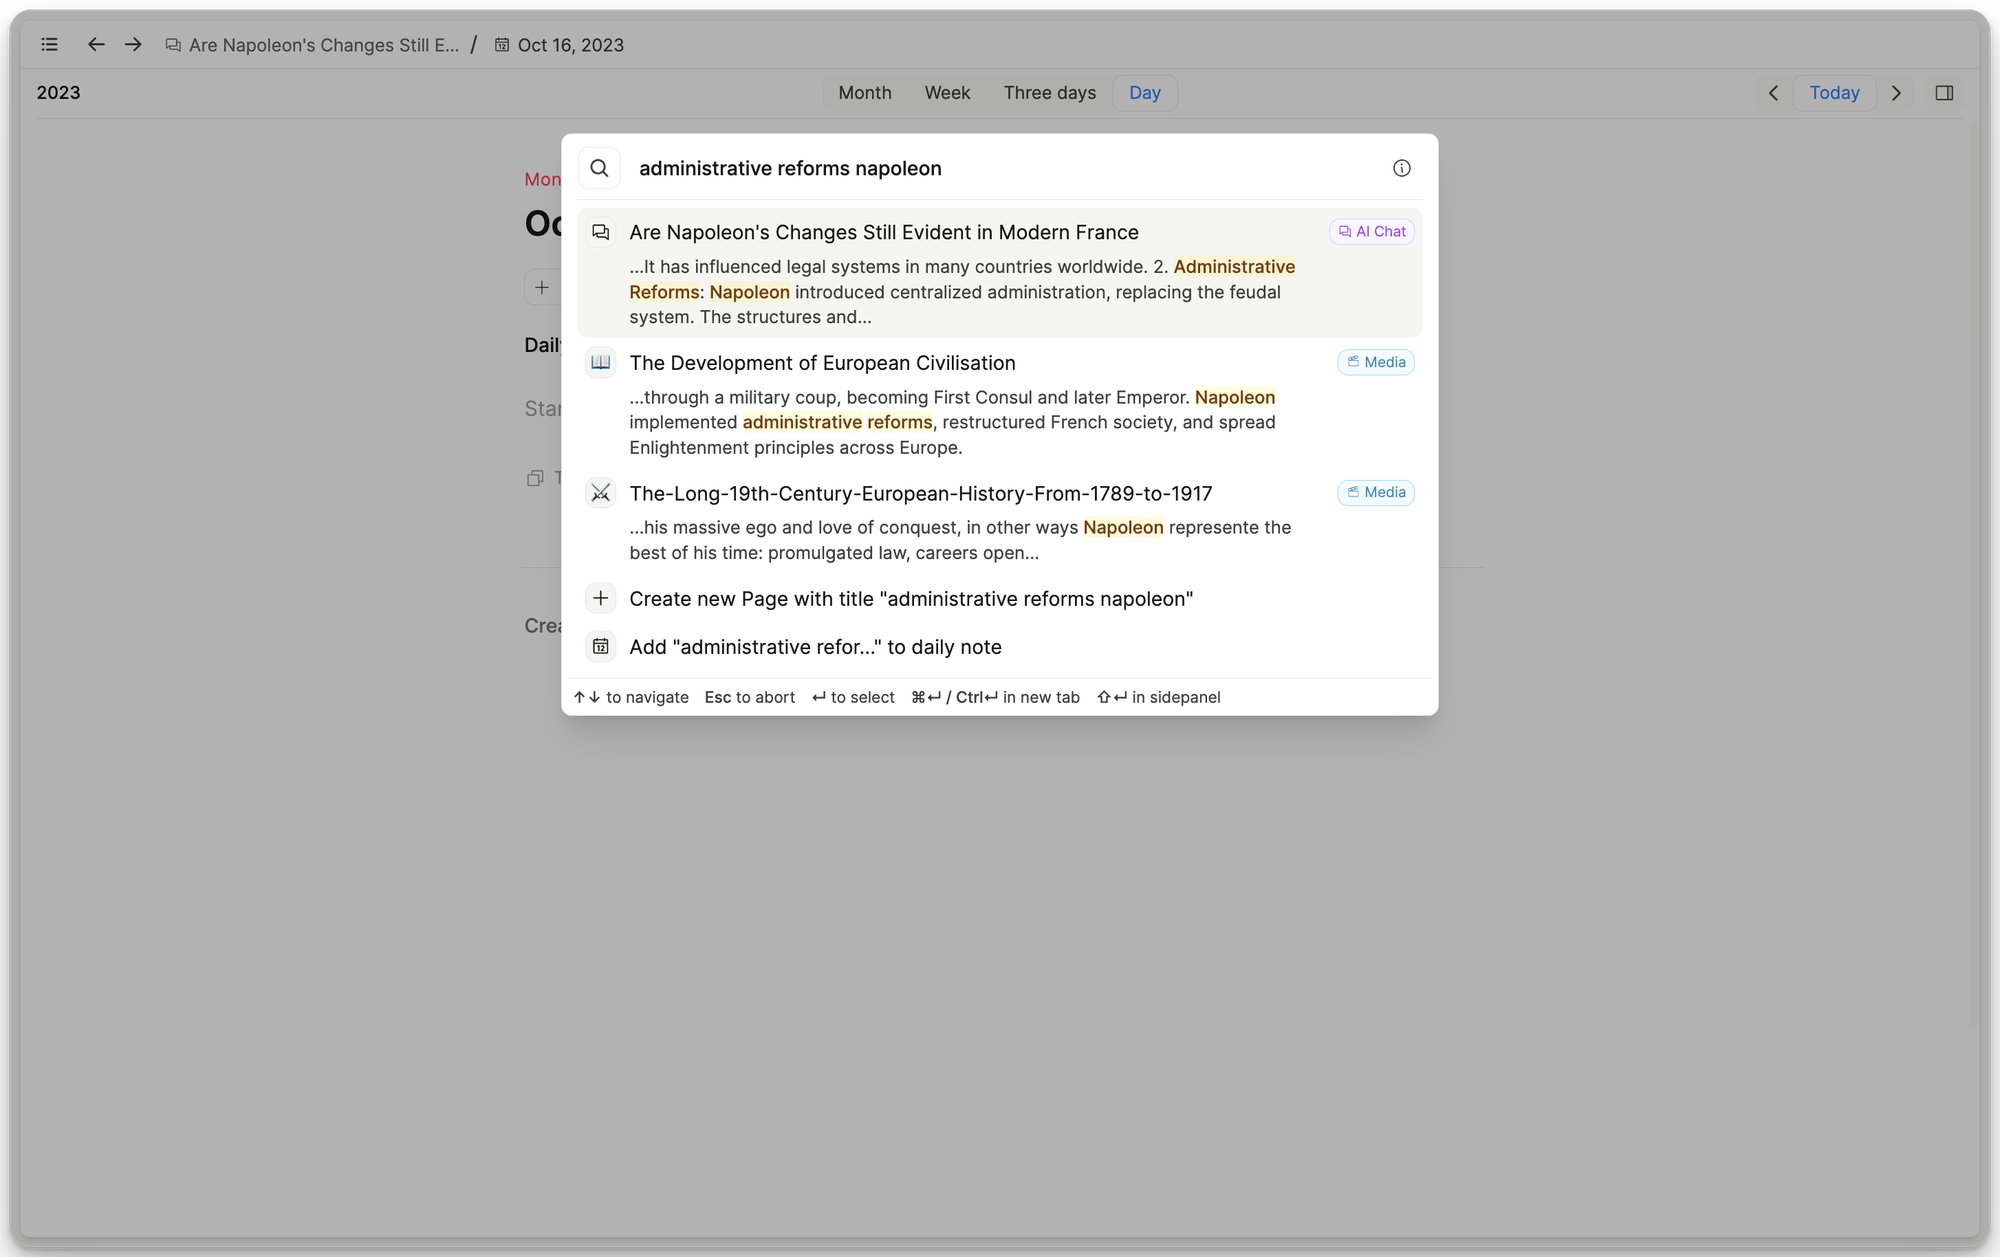Click the plus icon for new Page

click(600, 598)
